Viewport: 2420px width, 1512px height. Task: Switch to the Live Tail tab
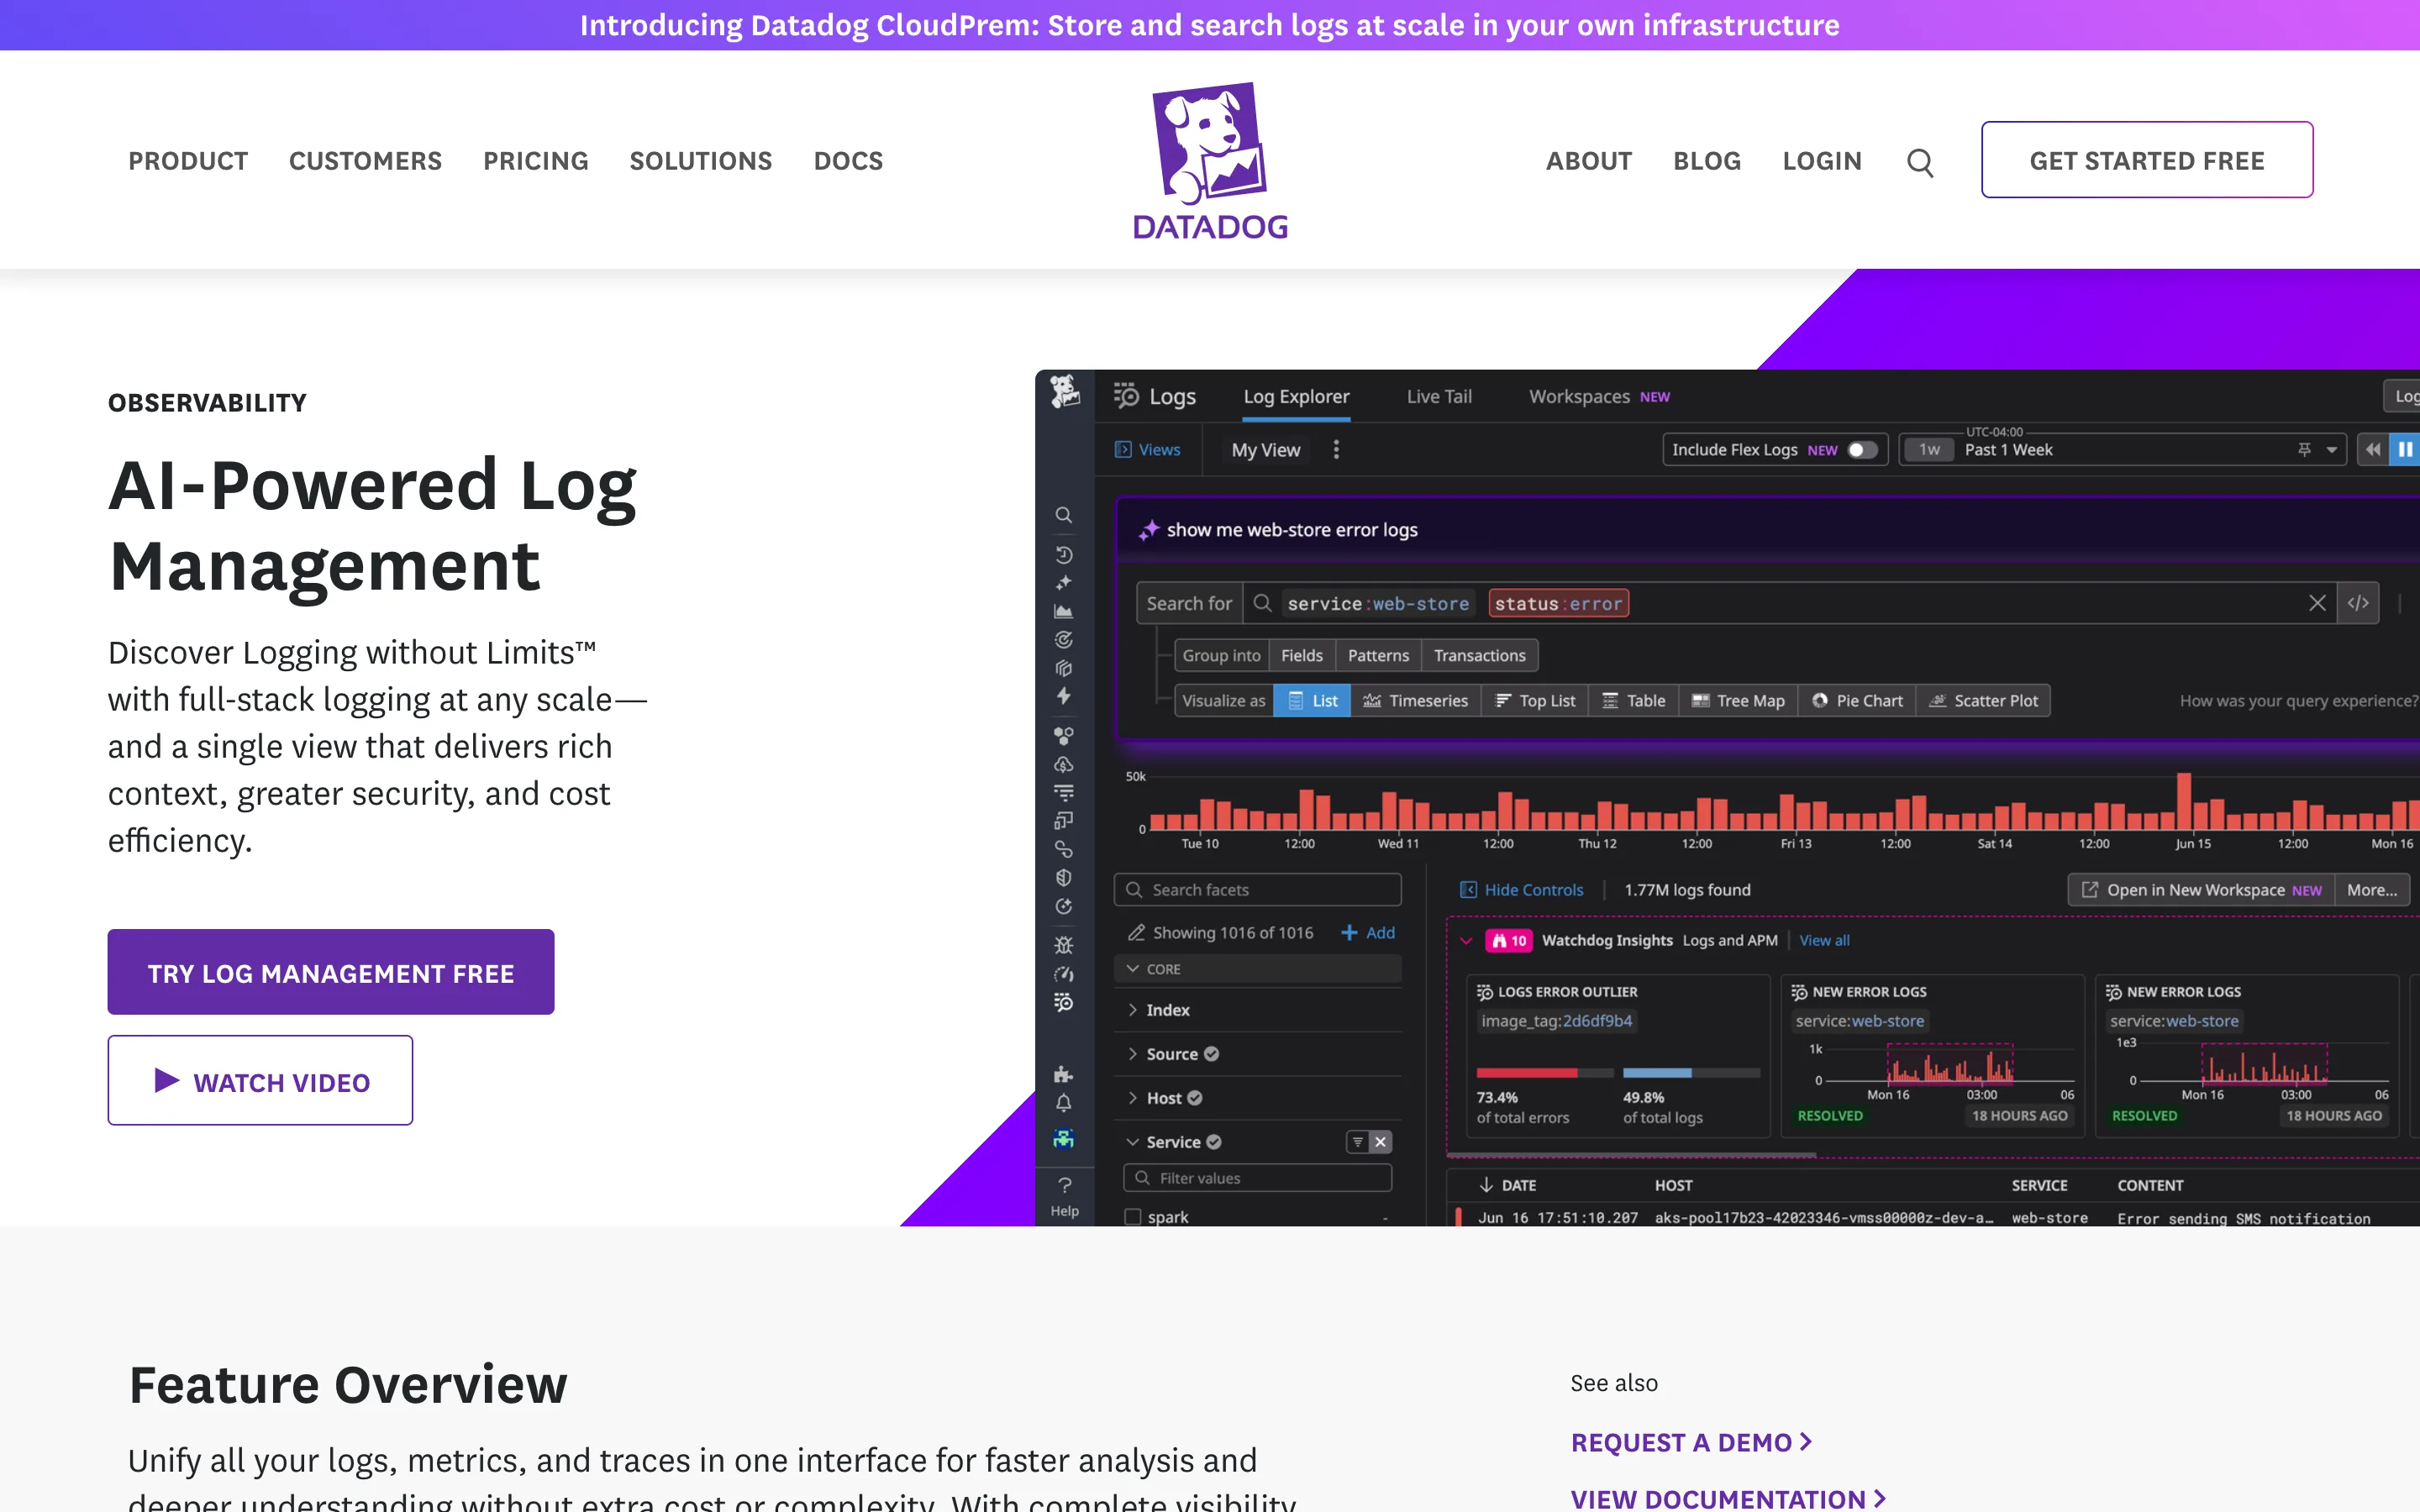(1439, 397)
